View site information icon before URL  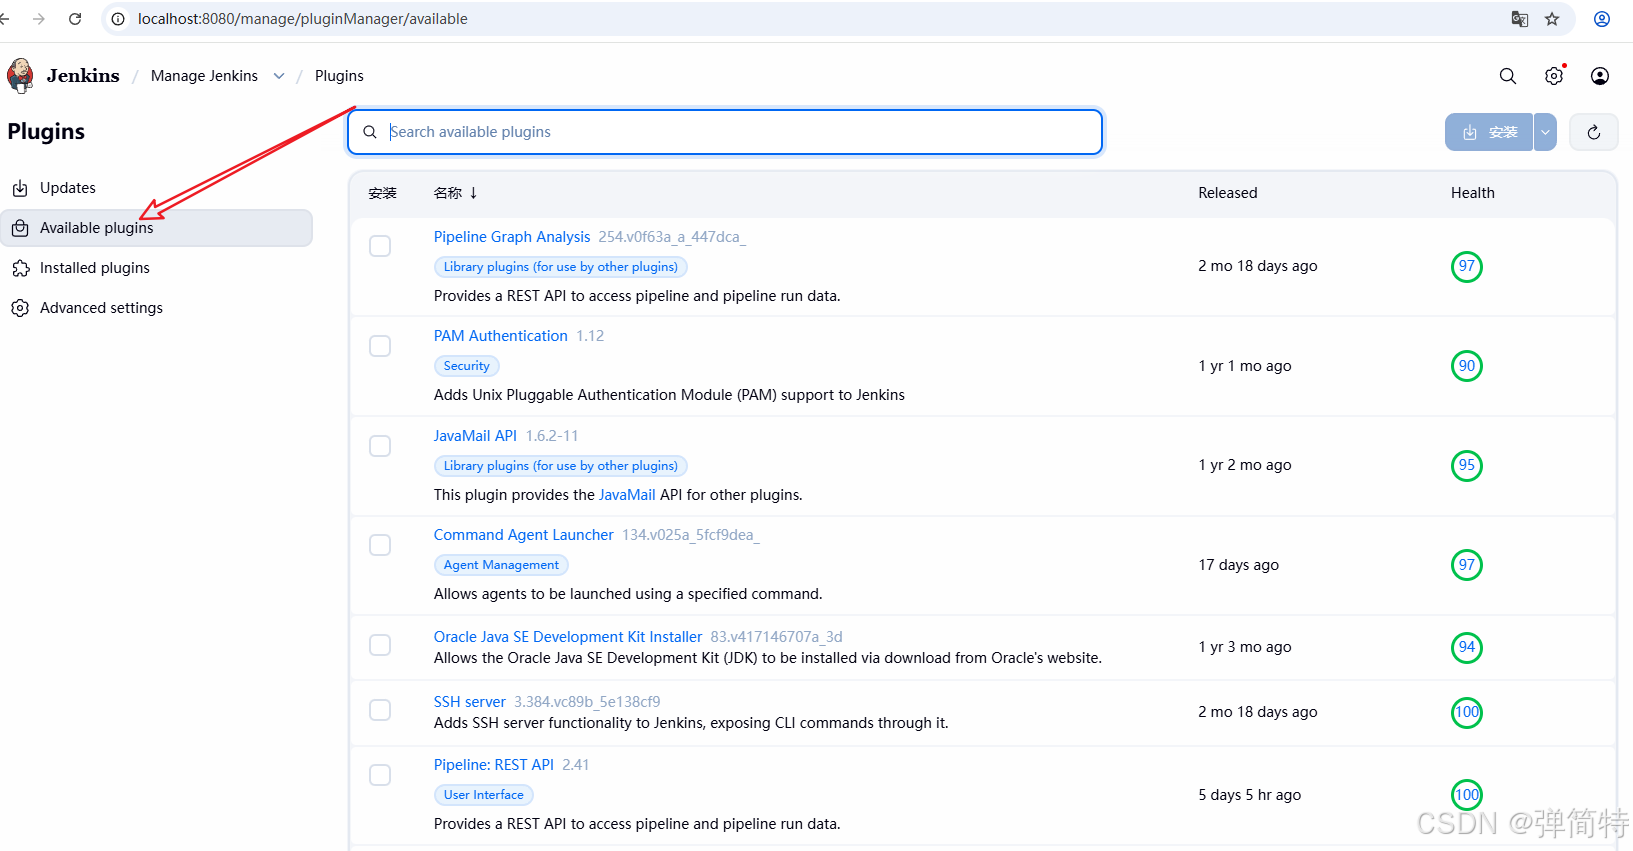118,19
